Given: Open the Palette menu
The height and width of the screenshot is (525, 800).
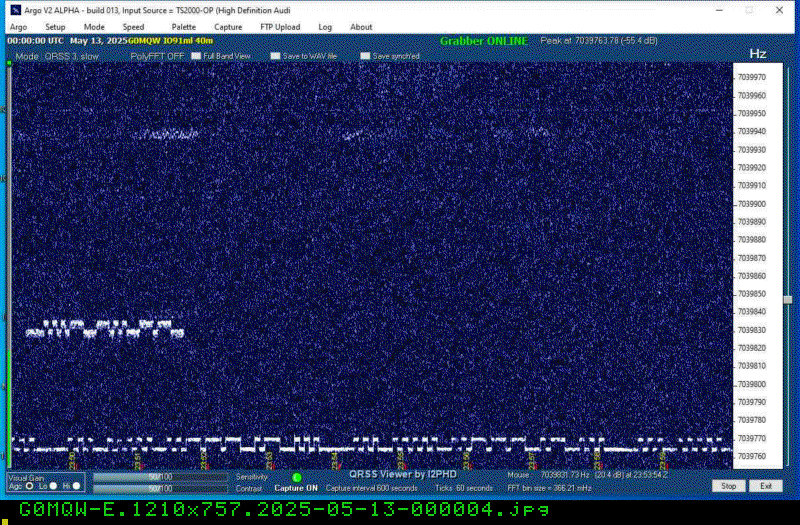Looking at the screenshot, I should pyautogui.click(x=184, y=27).
